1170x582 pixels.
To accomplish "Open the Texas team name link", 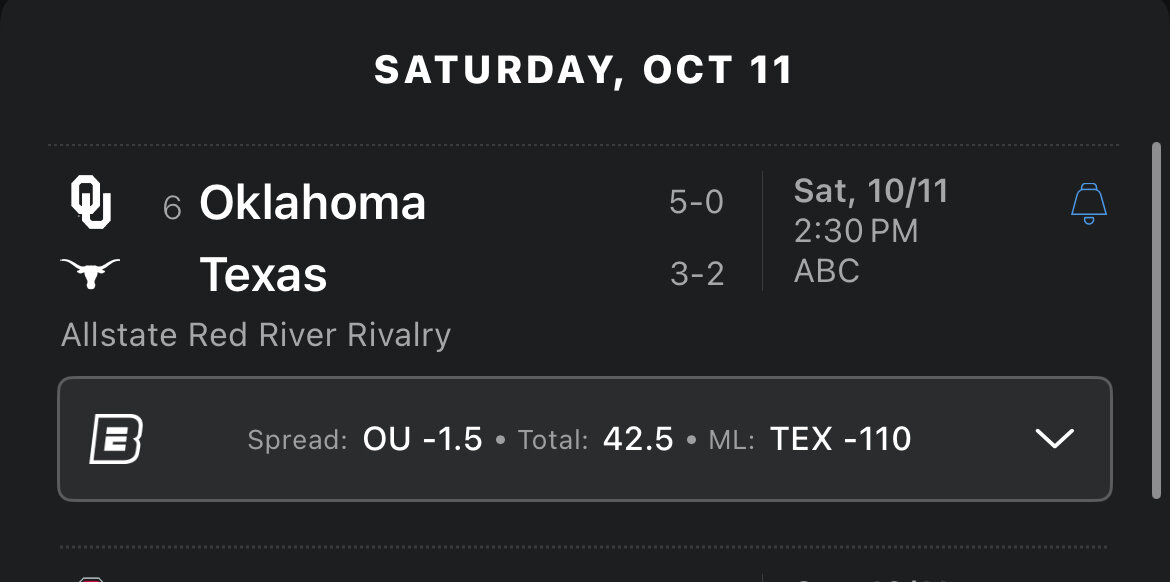I will (263, 274).
